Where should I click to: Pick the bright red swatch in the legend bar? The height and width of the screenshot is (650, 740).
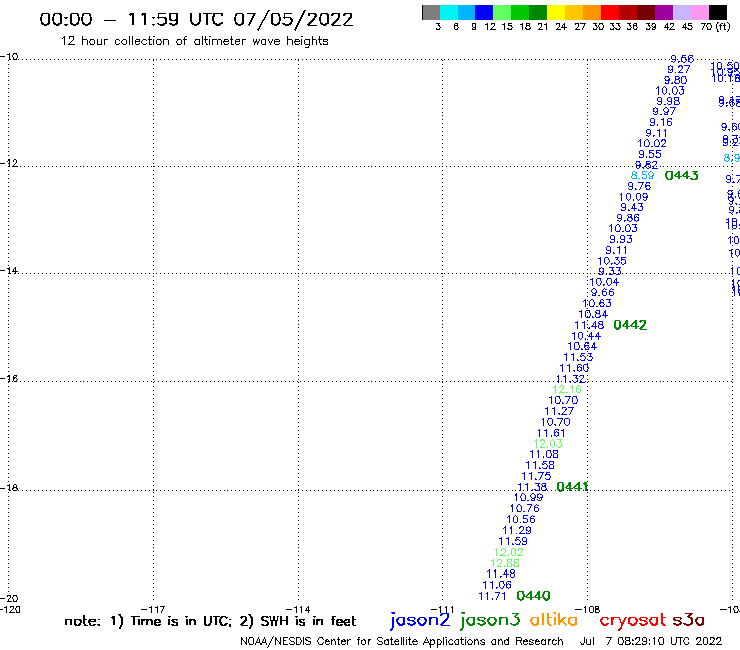(x=609, y=12)
